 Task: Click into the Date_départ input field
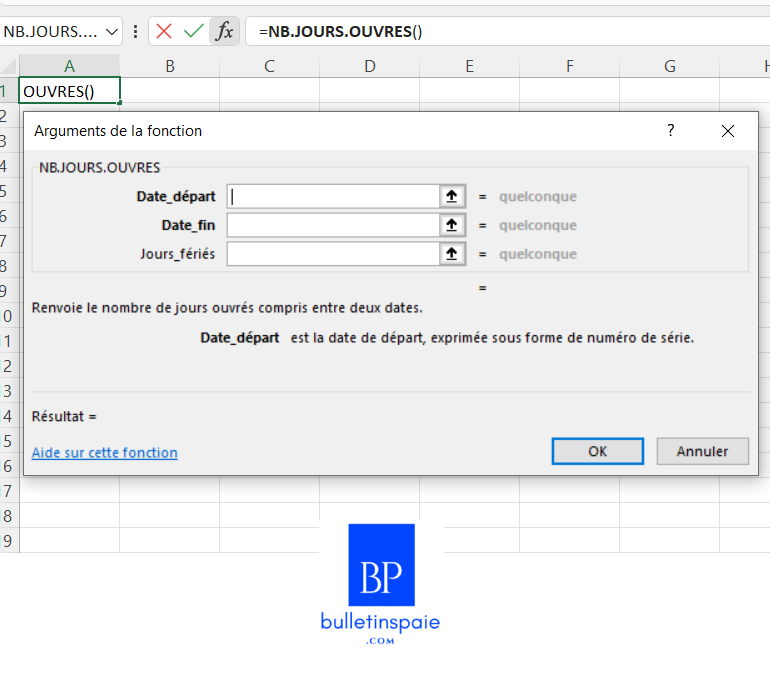tap(333, 197)
